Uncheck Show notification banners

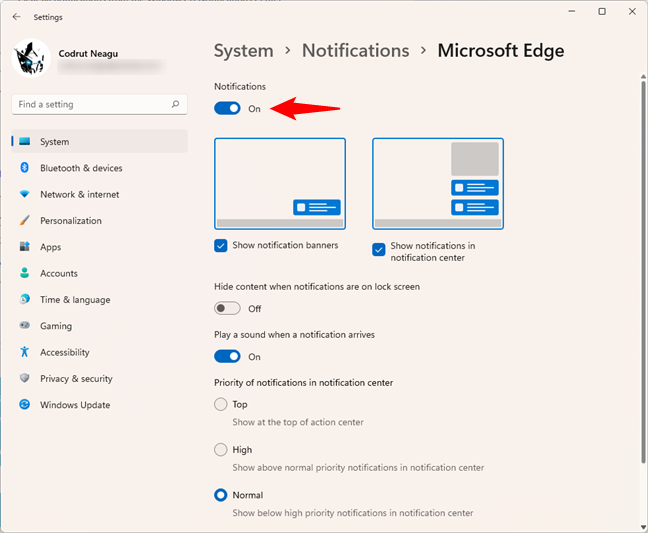(x=221, y=245)
